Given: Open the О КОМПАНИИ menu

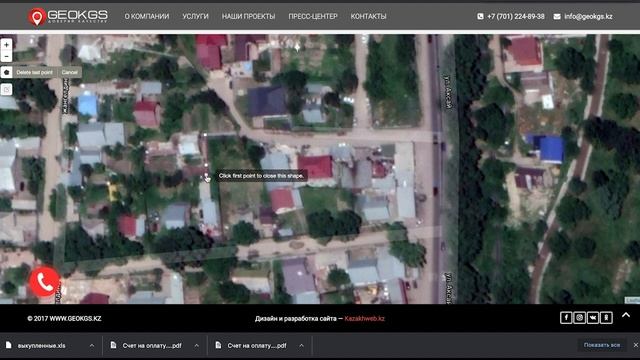Looking at the screenshot, I should click(147, 16).
